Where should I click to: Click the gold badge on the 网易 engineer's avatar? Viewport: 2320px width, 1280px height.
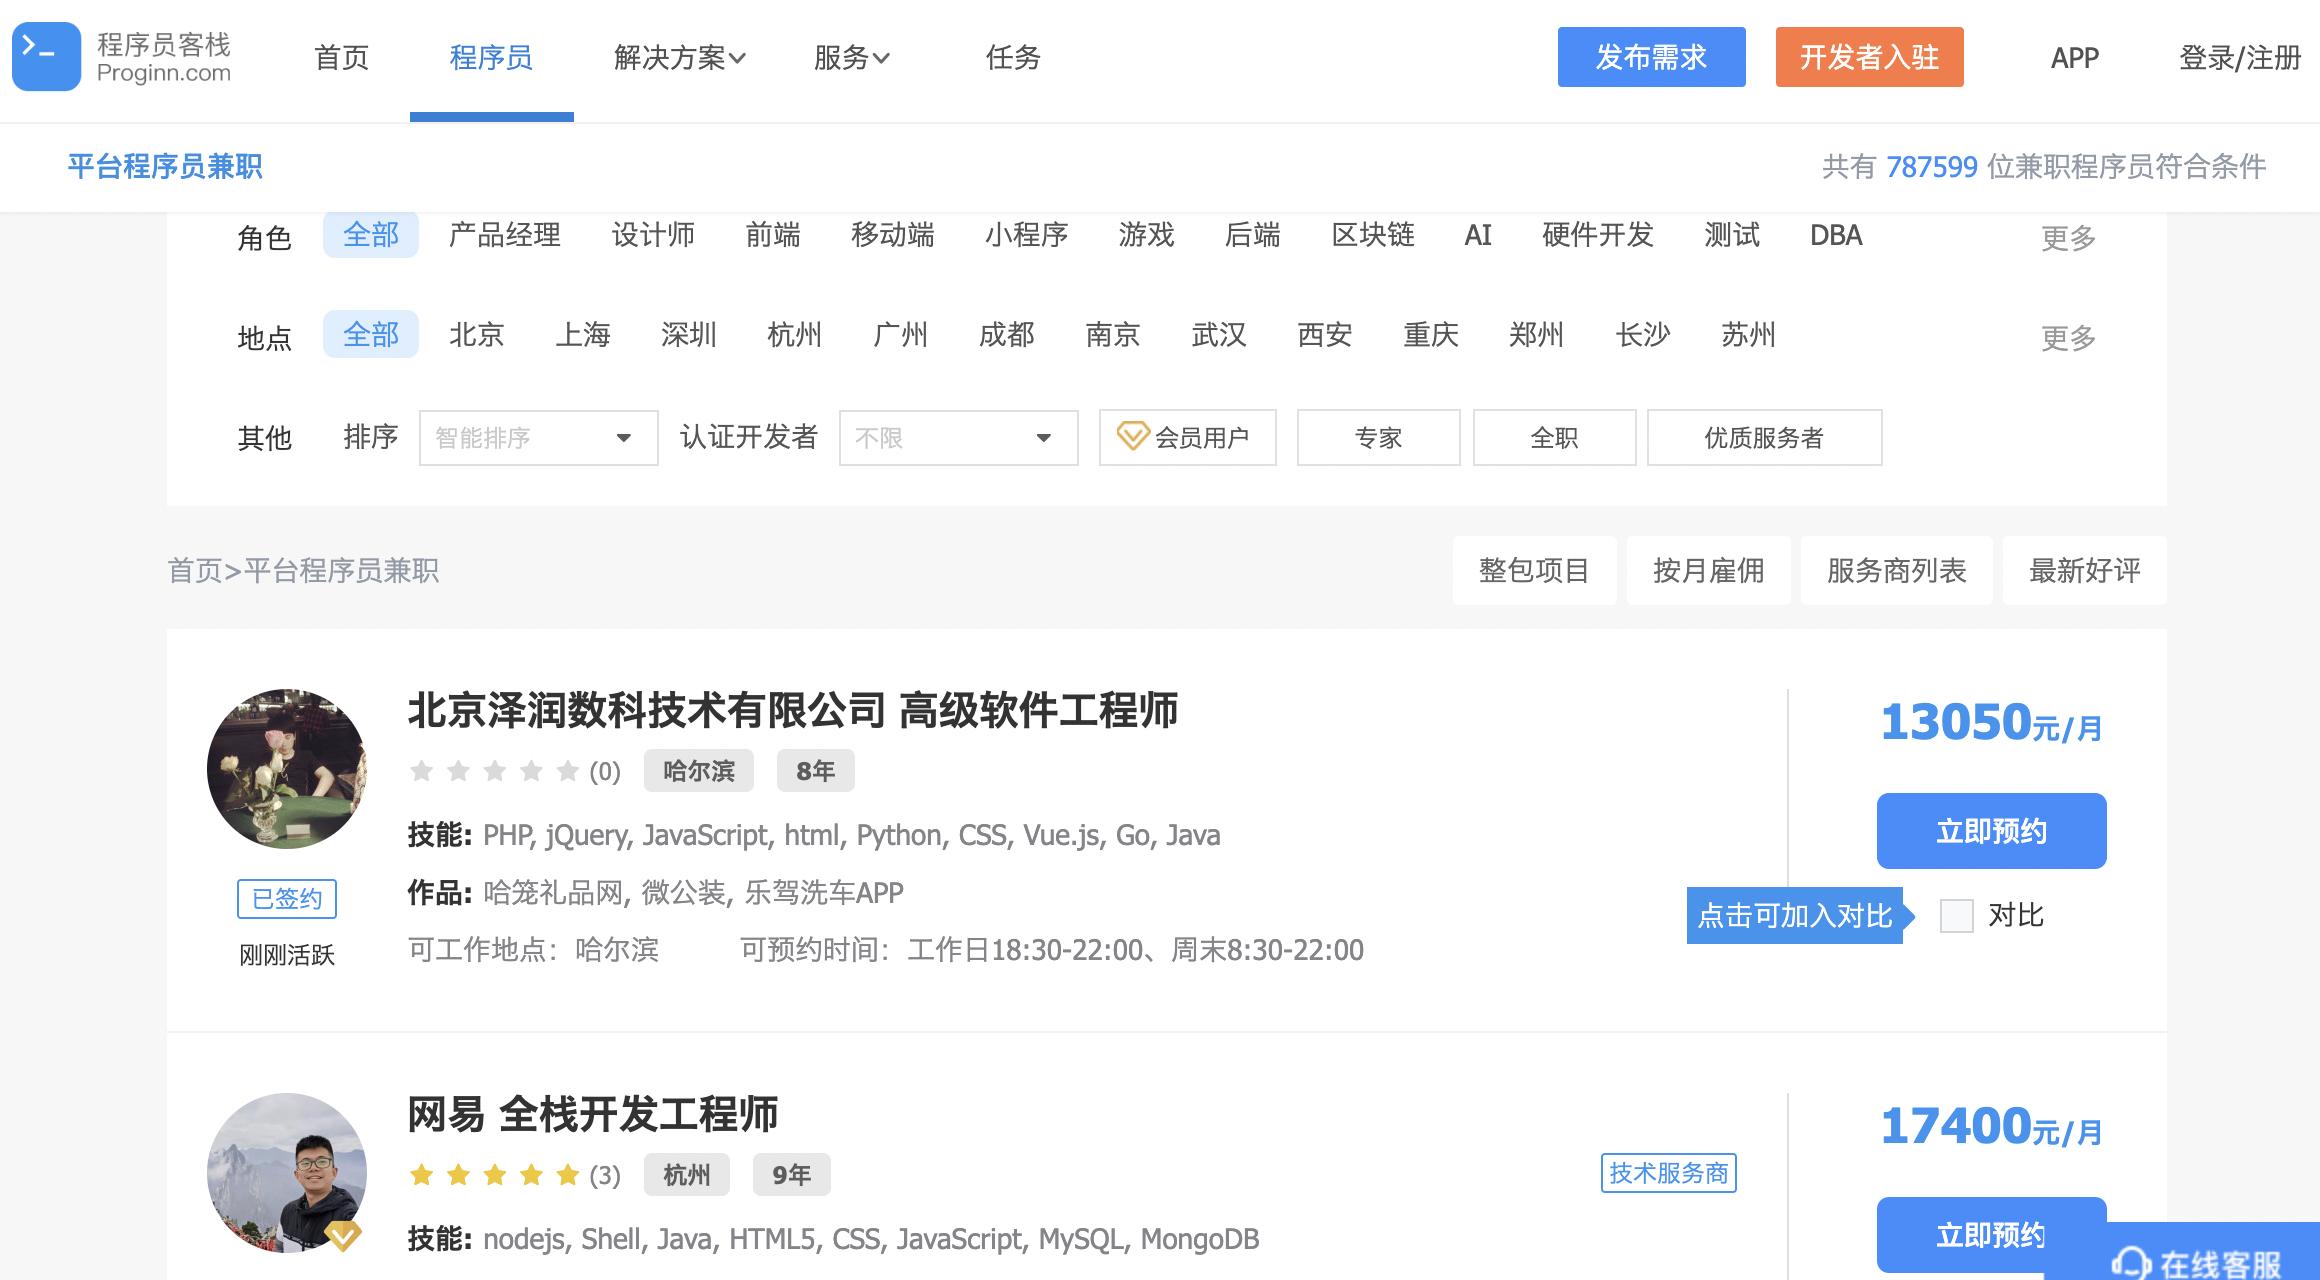(344, 1234)
